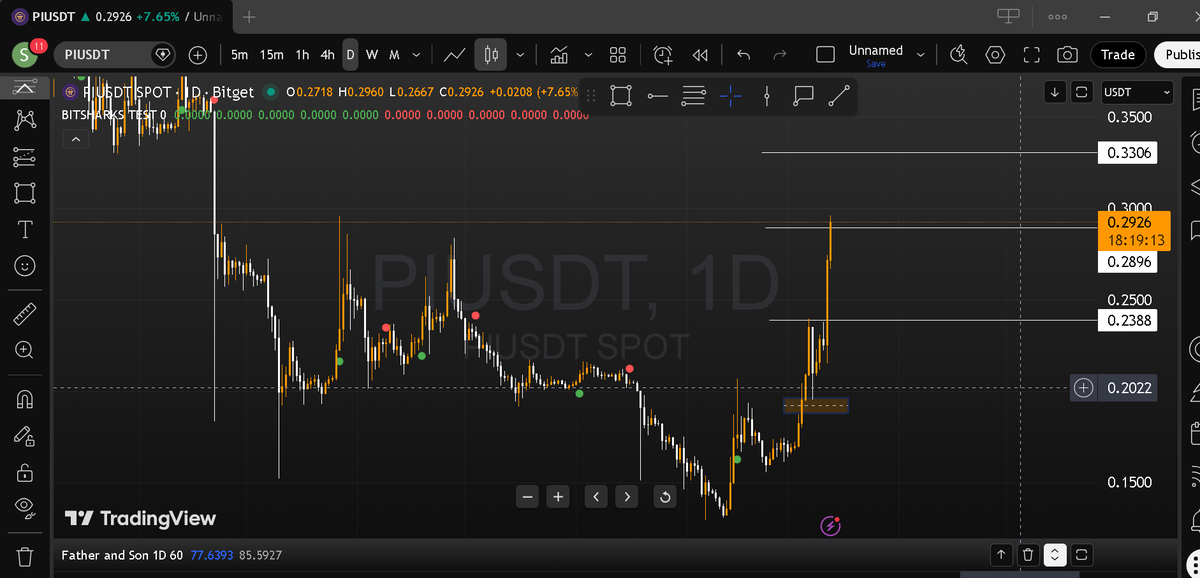The height and width of the screenshot is (578, 1200).
Task: Switch to the M monthly timeframe
Action: click(394, 55)
